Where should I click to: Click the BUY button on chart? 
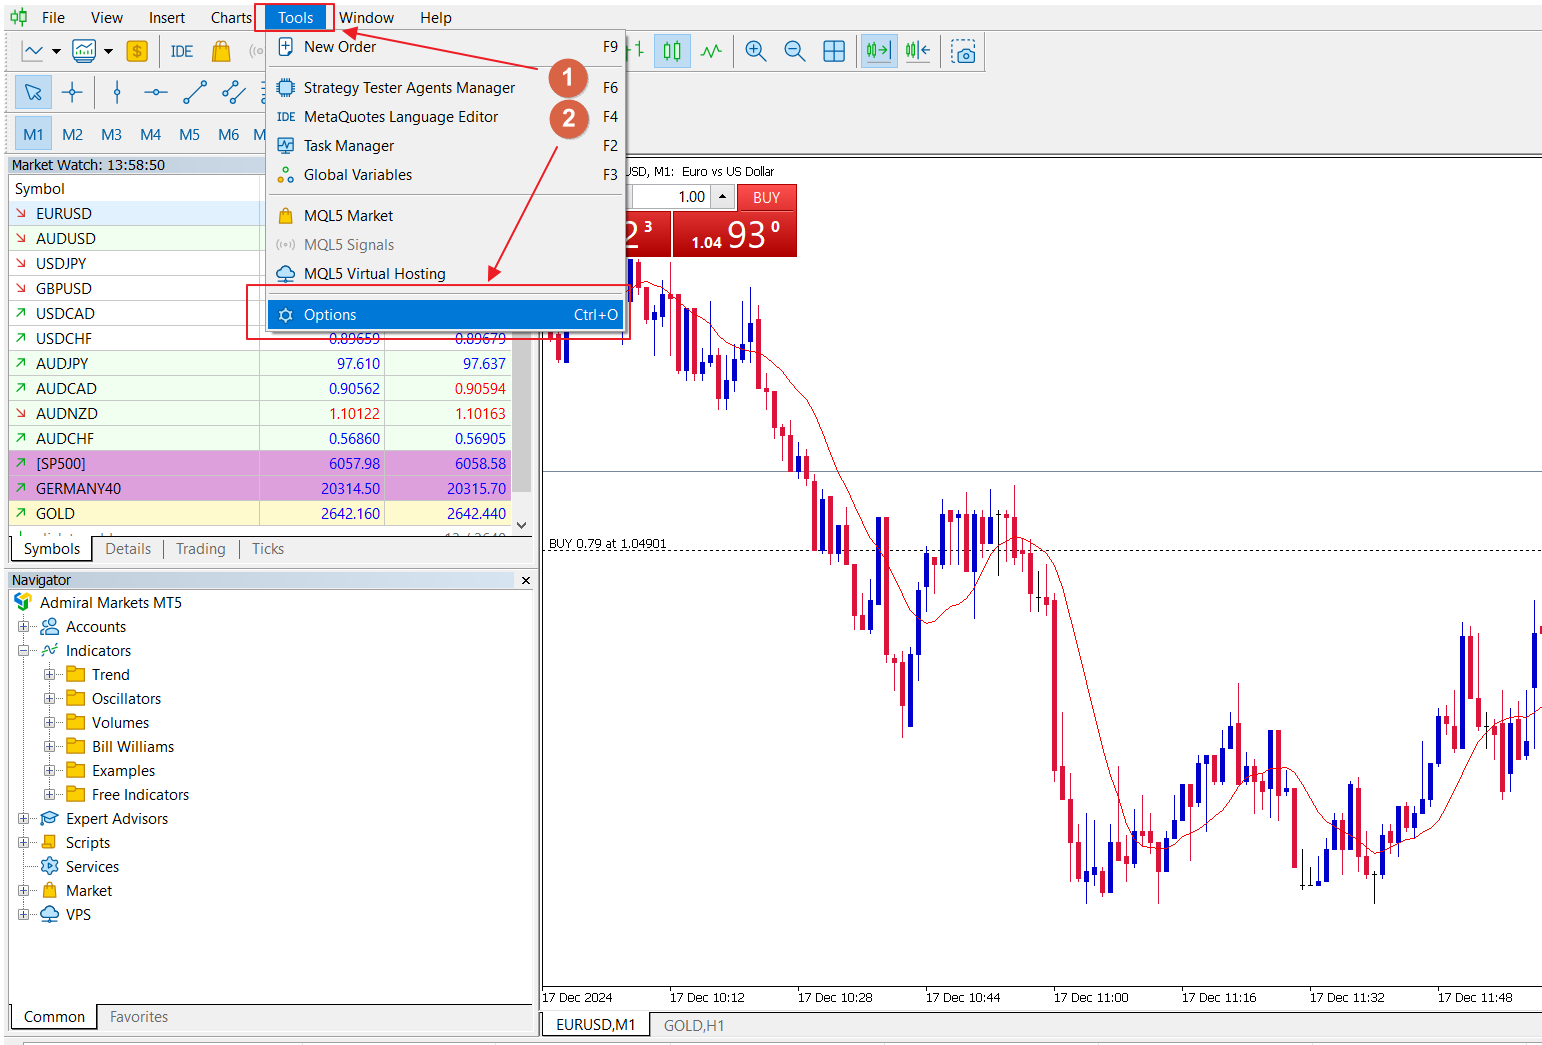tap(766, 197)
